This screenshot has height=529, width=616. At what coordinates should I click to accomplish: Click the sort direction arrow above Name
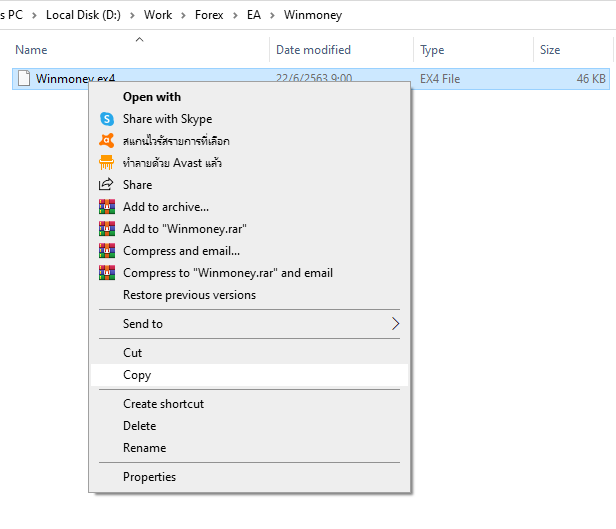click(x=139, y=40)
